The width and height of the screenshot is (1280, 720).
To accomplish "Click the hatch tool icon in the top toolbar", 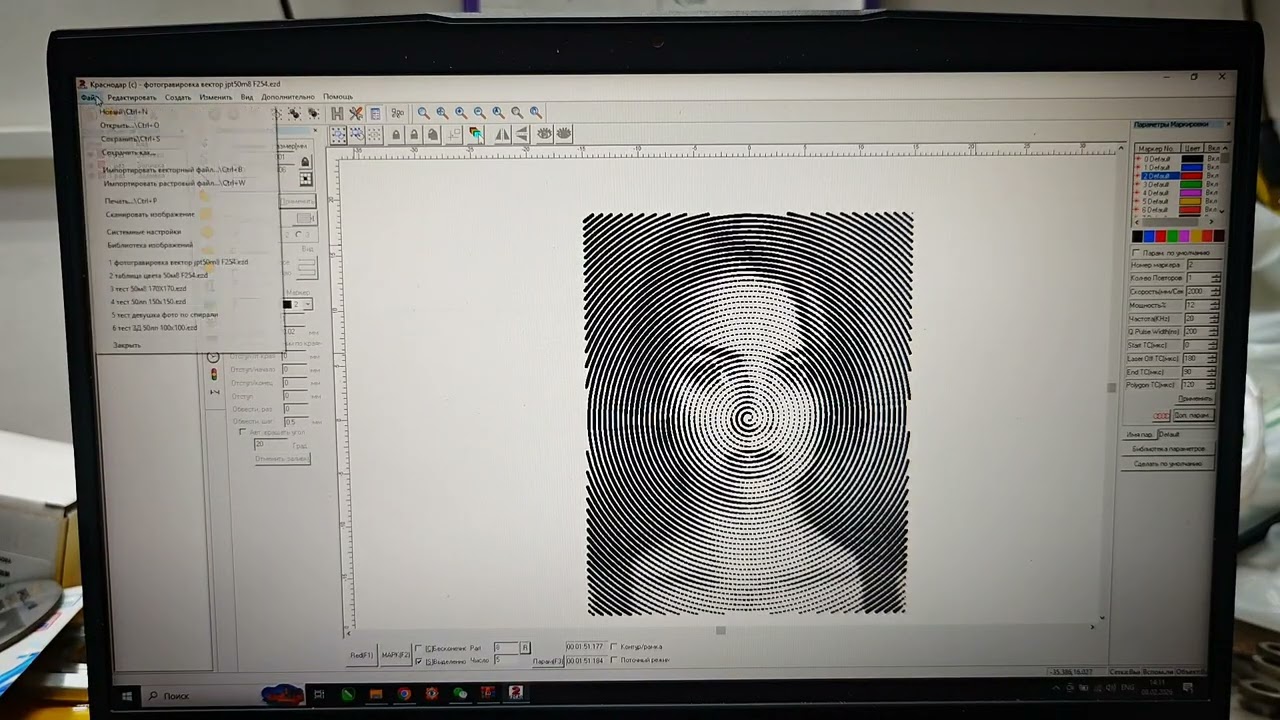I will (x=337, y=114).
